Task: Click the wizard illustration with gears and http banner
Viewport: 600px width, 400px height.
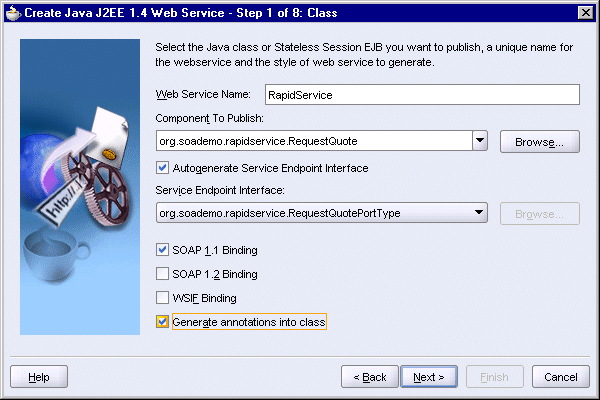Action: click(x=80, y=187)
